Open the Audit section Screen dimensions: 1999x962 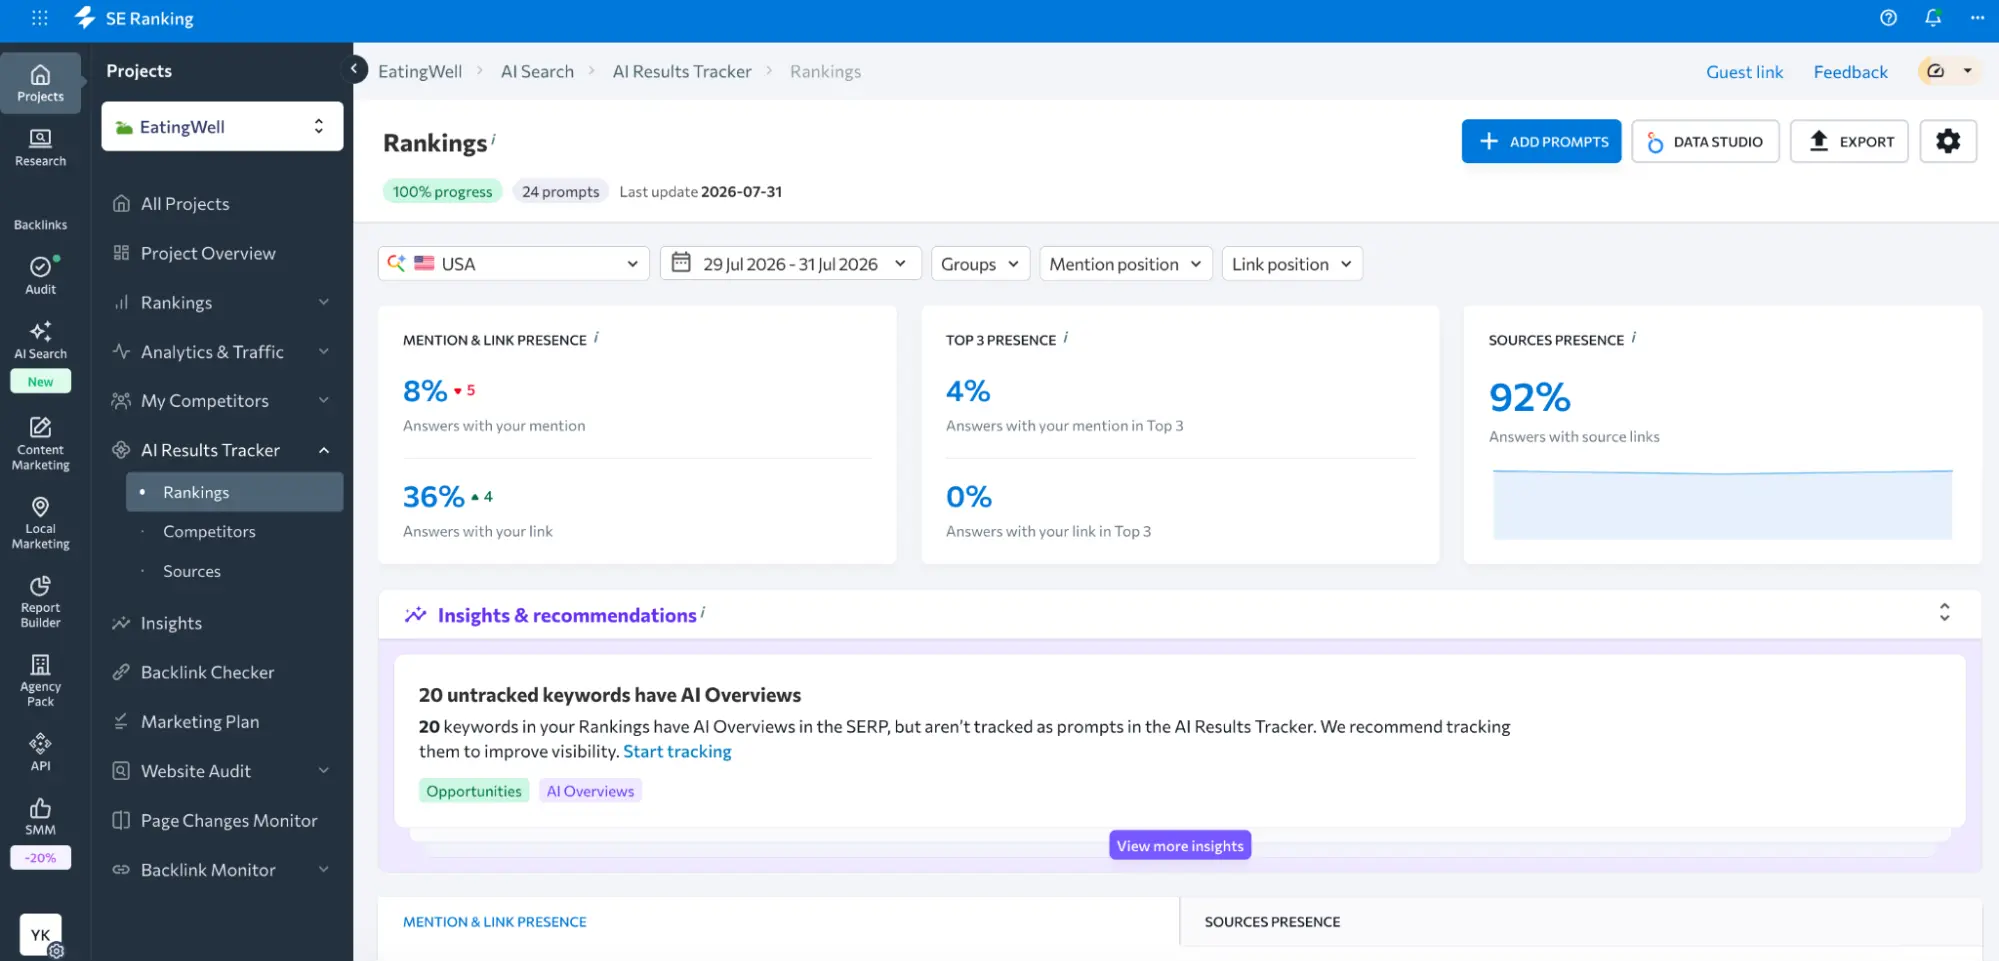pos(40,276)
